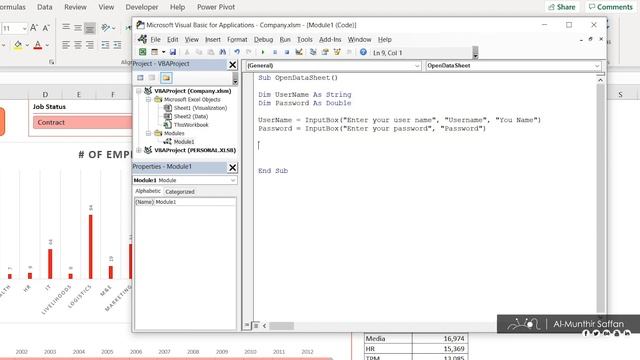Viewport: 640px width, 360px height.
Task: Open the Window menu
Action: coord(359,40)
